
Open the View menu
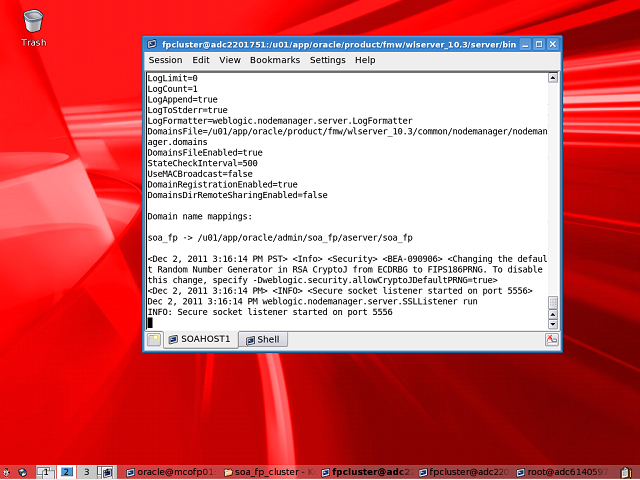click(230, 60)
